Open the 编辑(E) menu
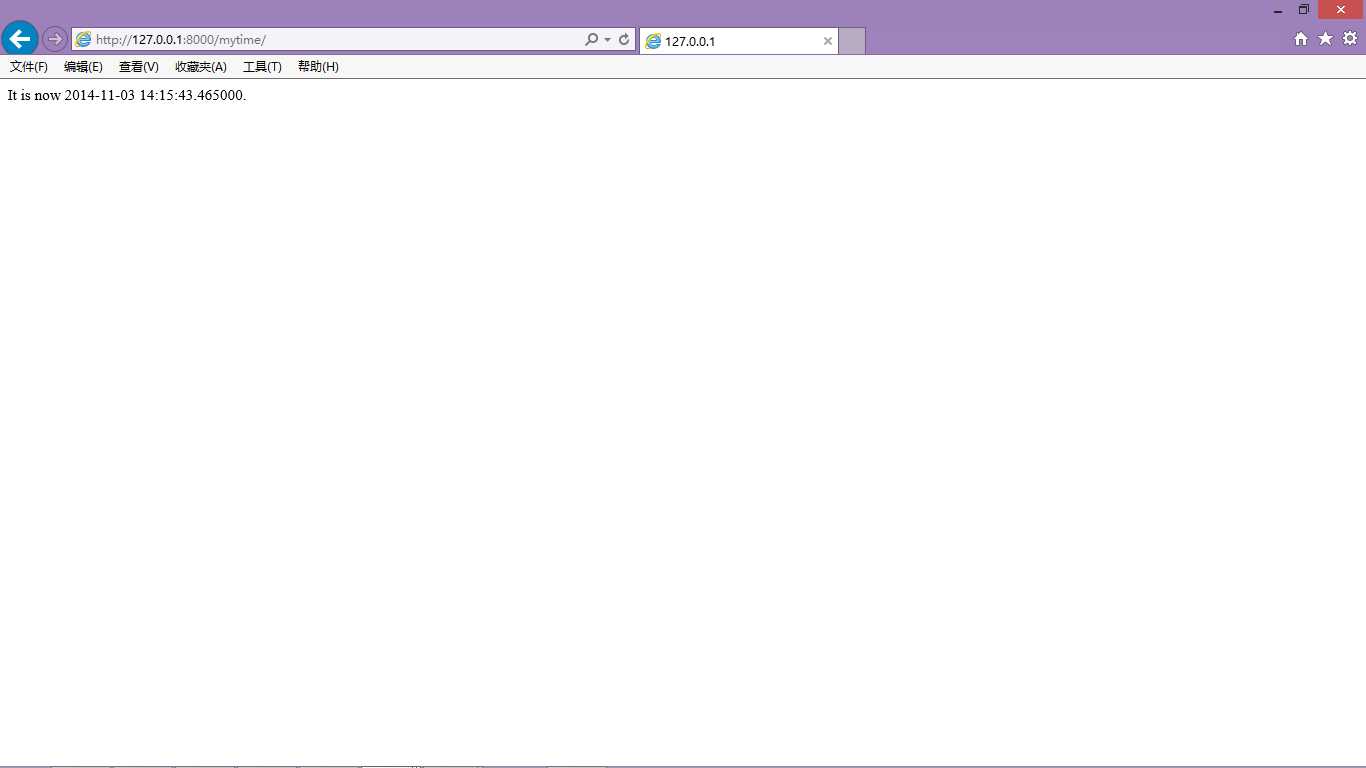This screenshot has height=768, width=1366. click(83, 67)
